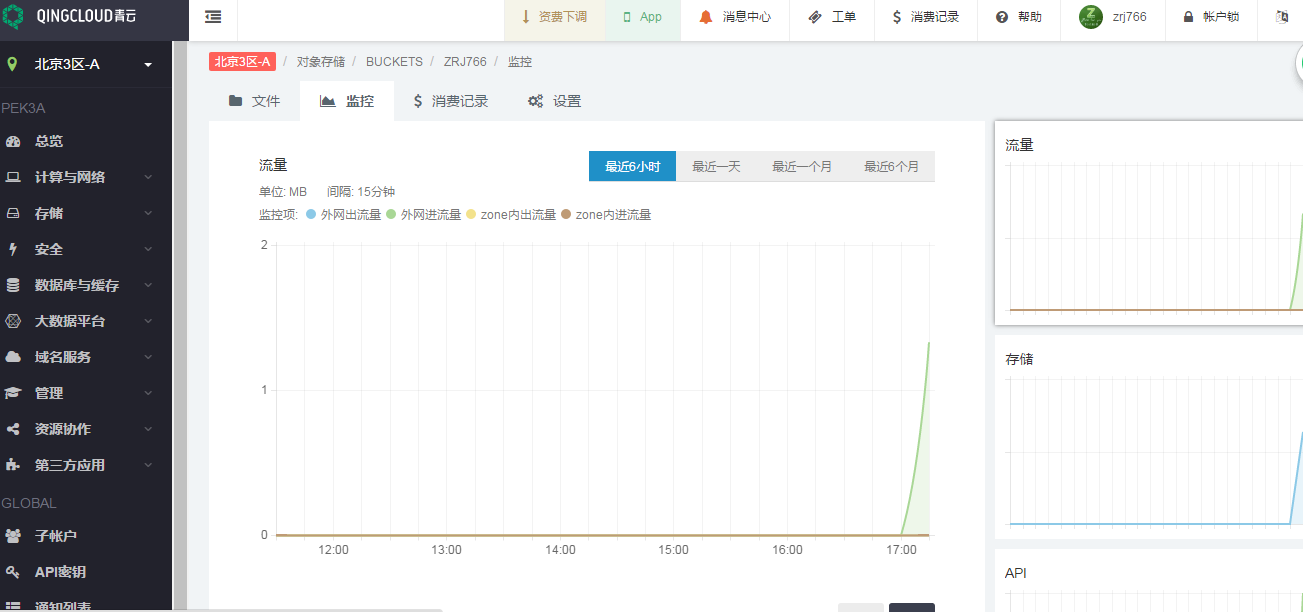Click the zrj766 user avatar
The width and height of the screenshot is (1303, 612).
tap(1091, 17)
